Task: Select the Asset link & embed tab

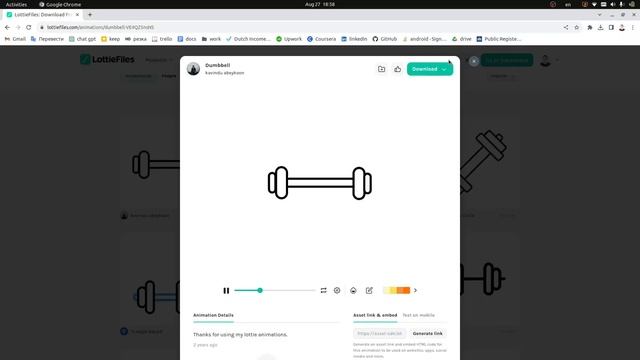Action: point(375,315)
